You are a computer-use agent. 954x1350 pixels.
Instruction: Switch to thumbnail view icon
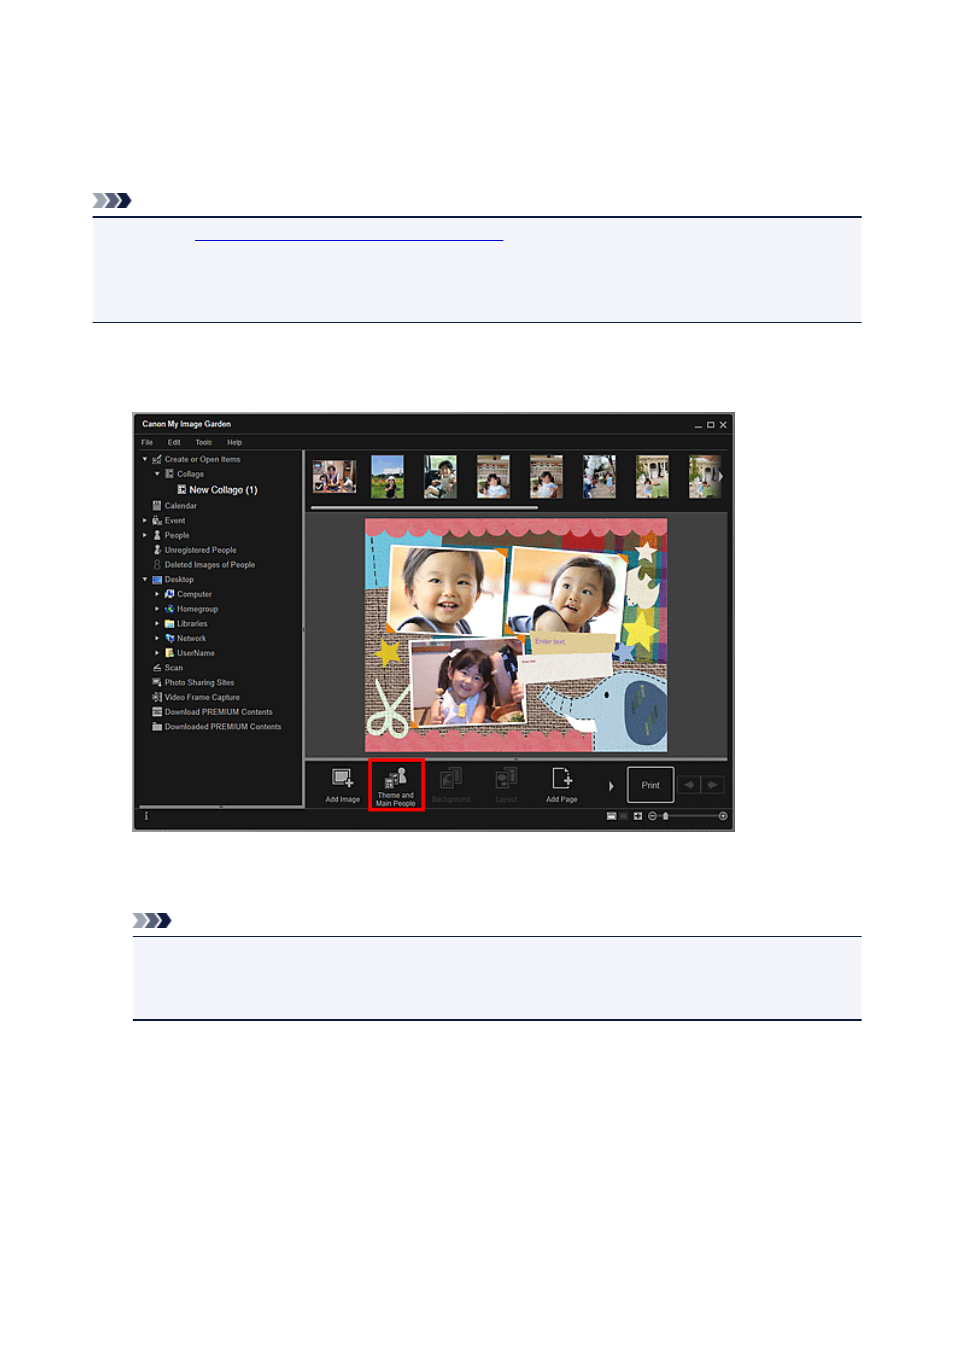(612, 816)
